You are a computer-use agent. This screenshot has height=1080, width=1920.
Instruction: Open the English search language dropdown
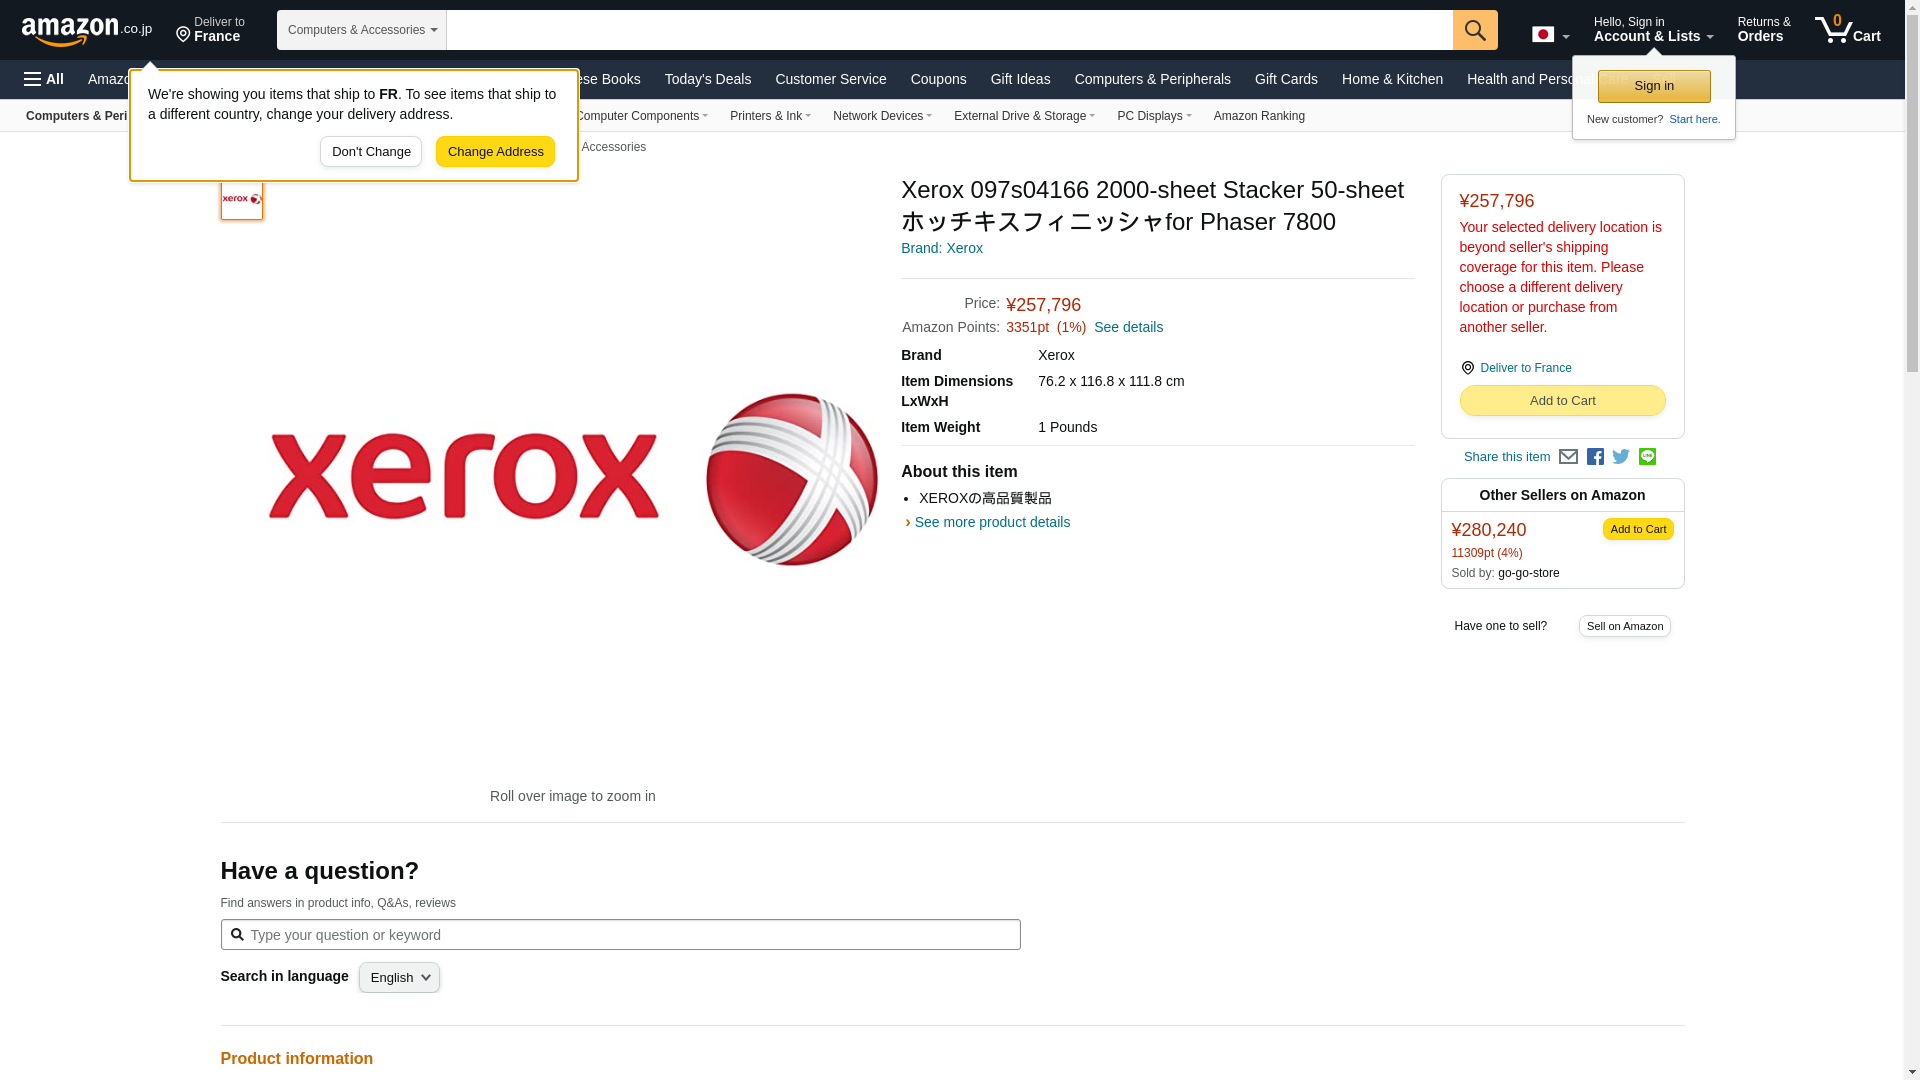tap(399, 978)
